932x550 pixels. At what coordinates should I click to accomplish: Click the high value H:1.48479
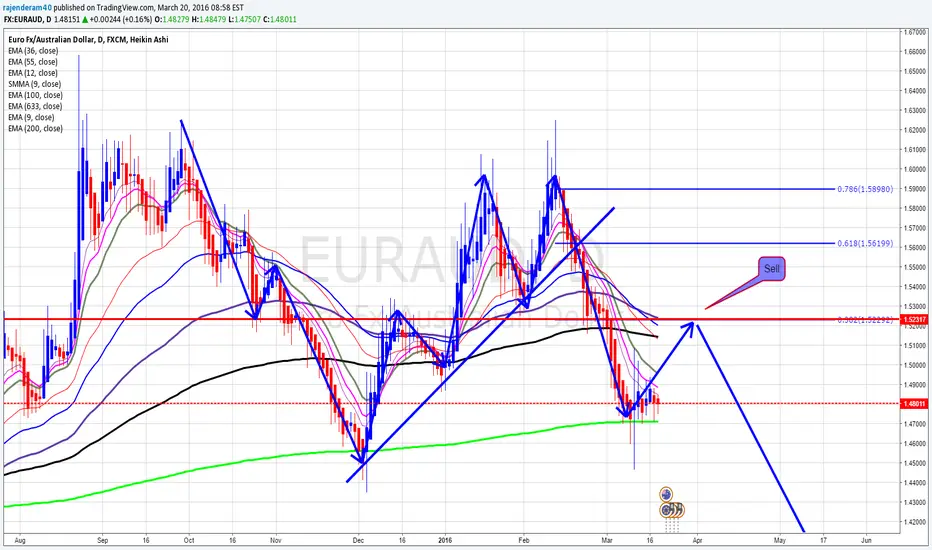click(x=209, y=20)
